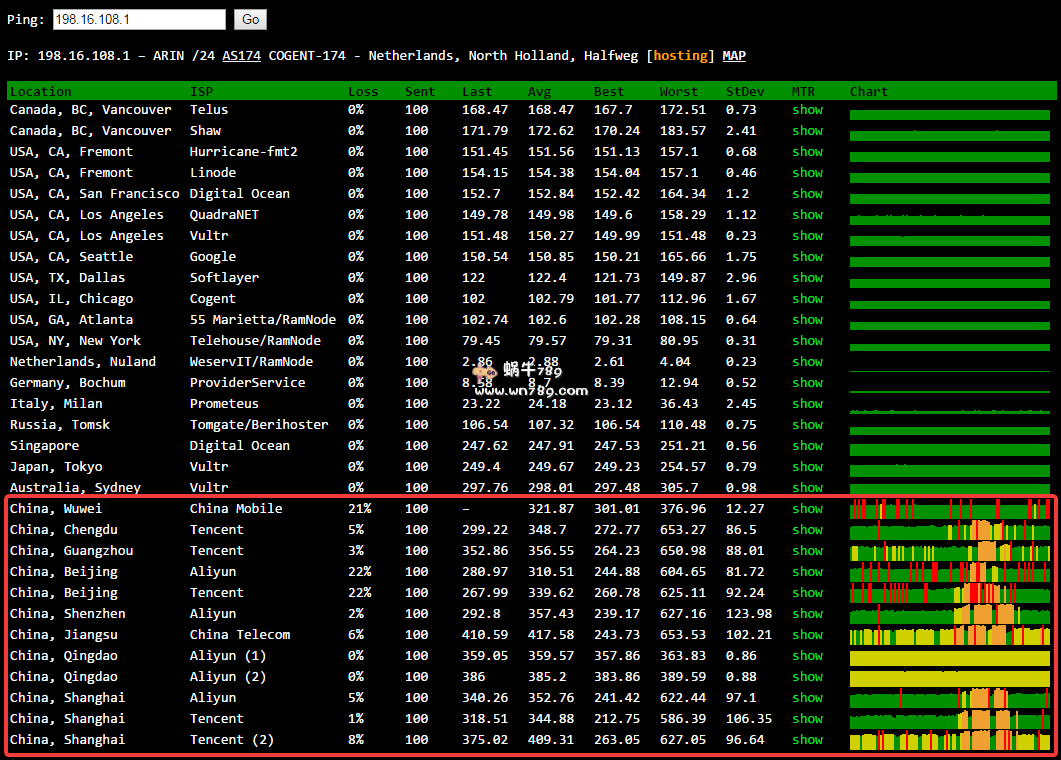1061x760 pixels.
Task: Click the Go button to start ping test
Action: (x=250, y=18)
